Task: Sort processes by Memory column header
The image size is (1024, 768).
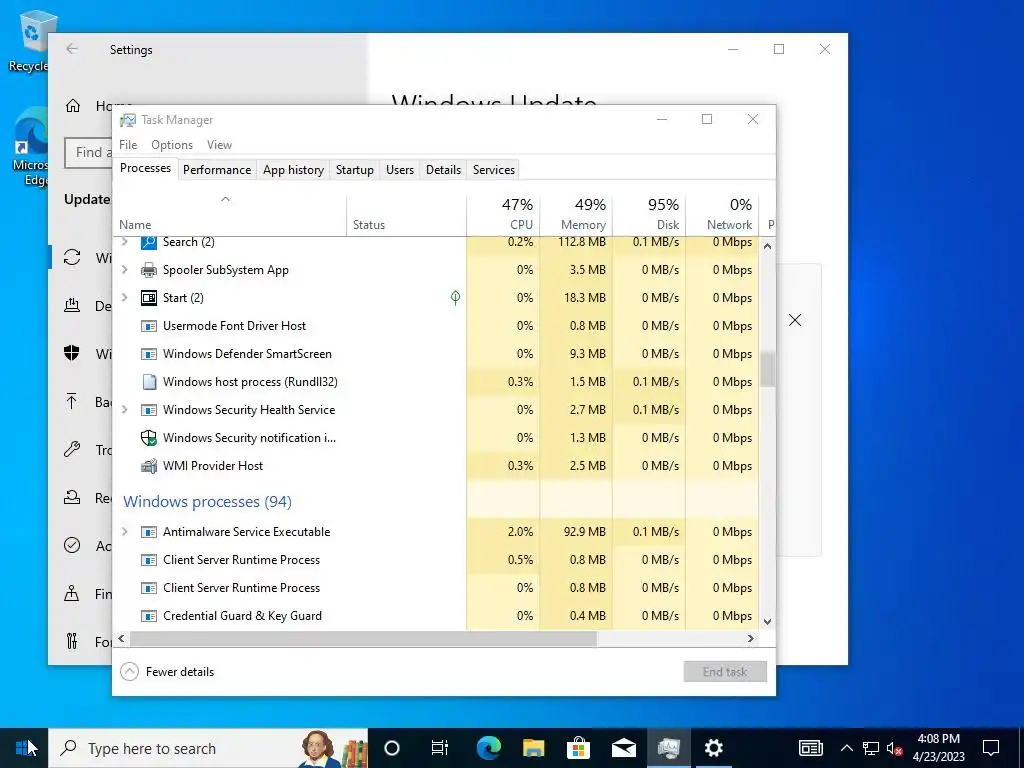Action: pos(577,214)
